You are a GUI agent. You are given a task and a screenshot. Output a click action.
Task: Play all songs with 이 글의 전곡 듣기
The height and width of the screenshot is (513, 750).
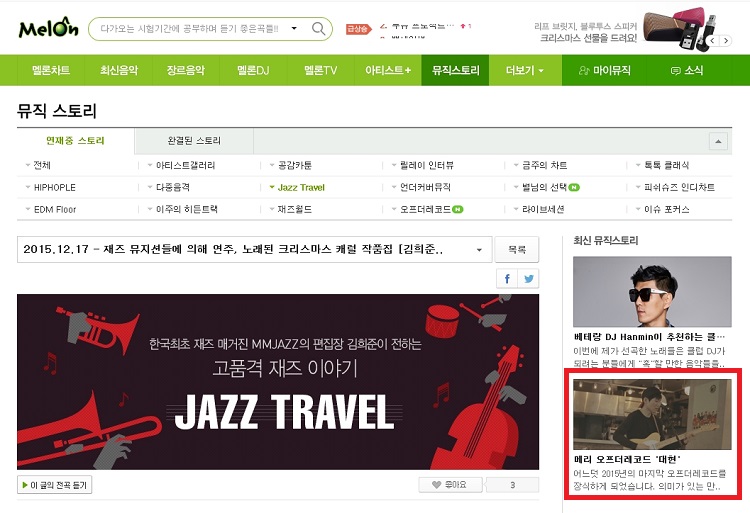[x=54, y=485]
